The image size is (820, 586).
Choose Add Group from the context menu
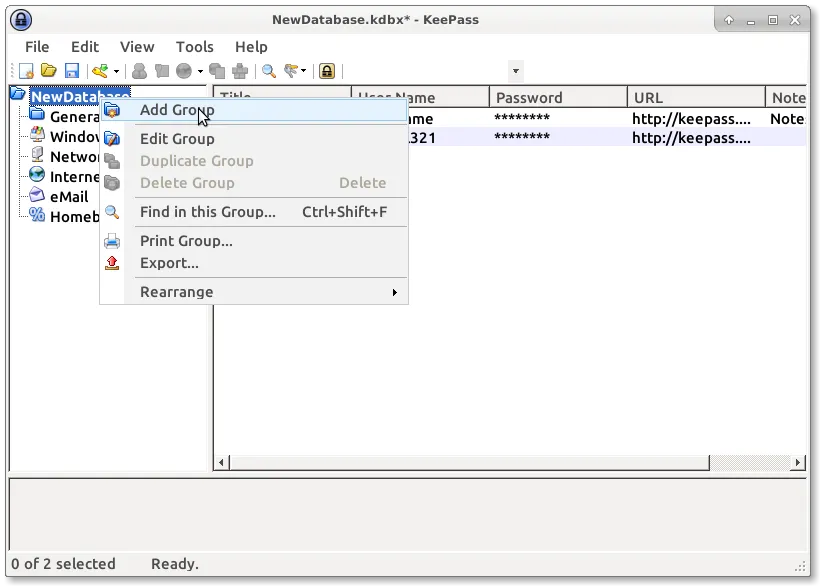click(177, 110)
